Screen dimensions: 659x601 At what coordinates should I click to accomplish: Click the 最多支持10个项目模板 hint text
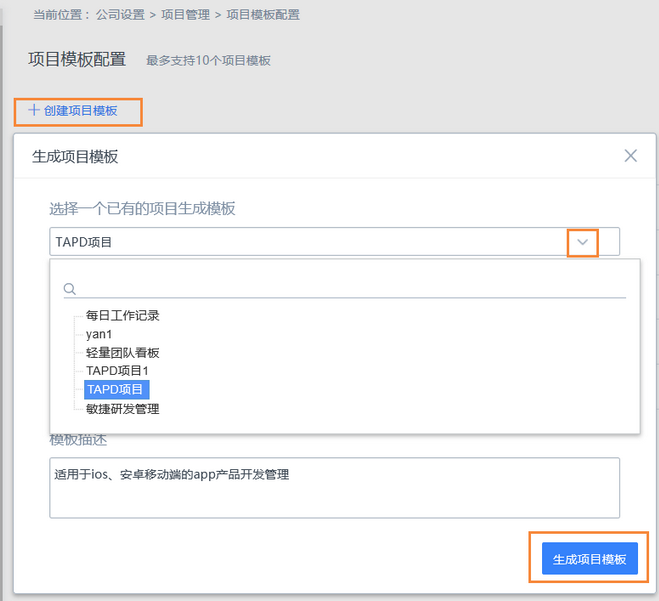(x=208, y=61)
